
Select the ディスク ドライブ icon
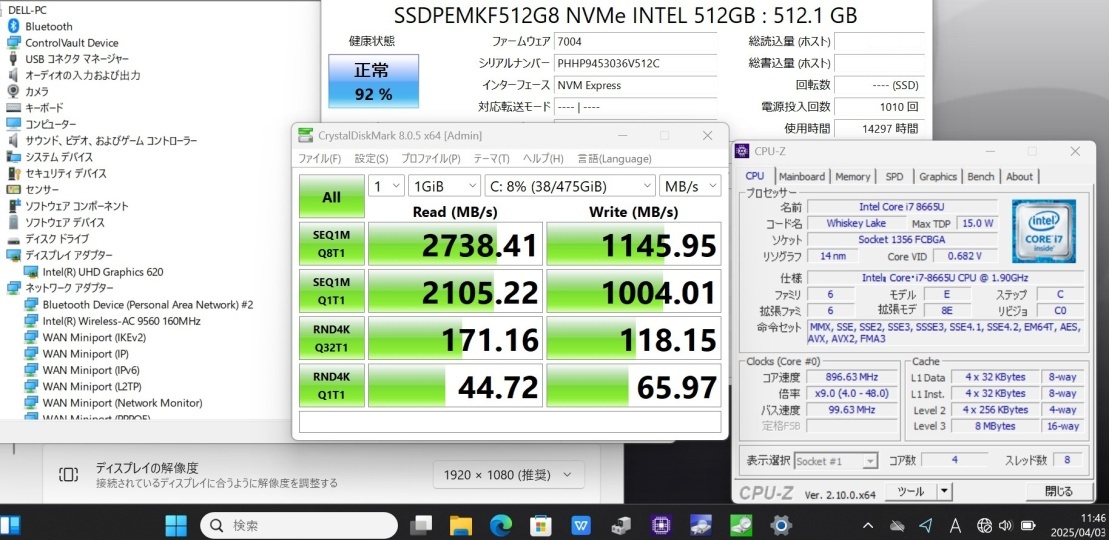(13, 239)
